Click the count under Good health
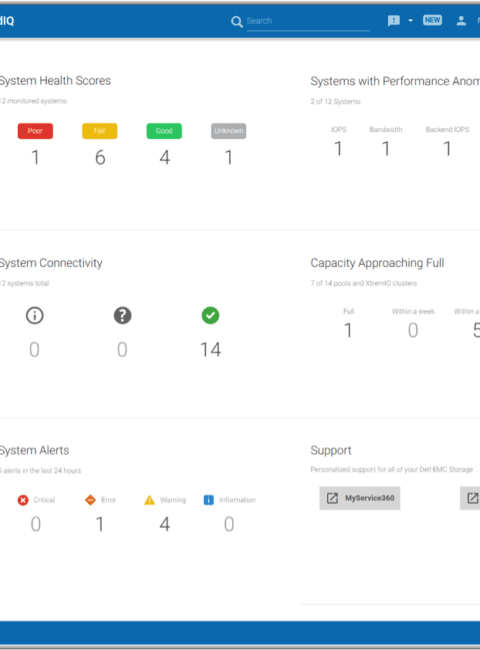The width and height of the screenshot is (480, 650). [165, 158]
